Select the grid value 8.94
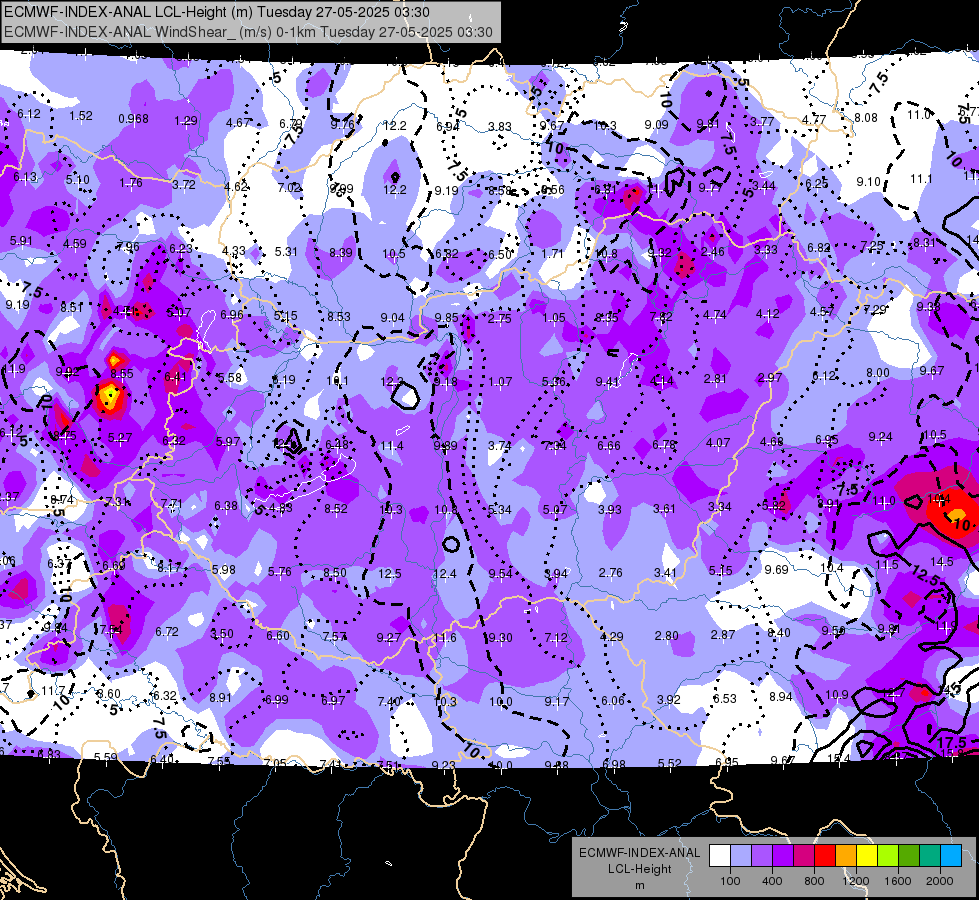The image size is (979, 900). tap(780, 696)
